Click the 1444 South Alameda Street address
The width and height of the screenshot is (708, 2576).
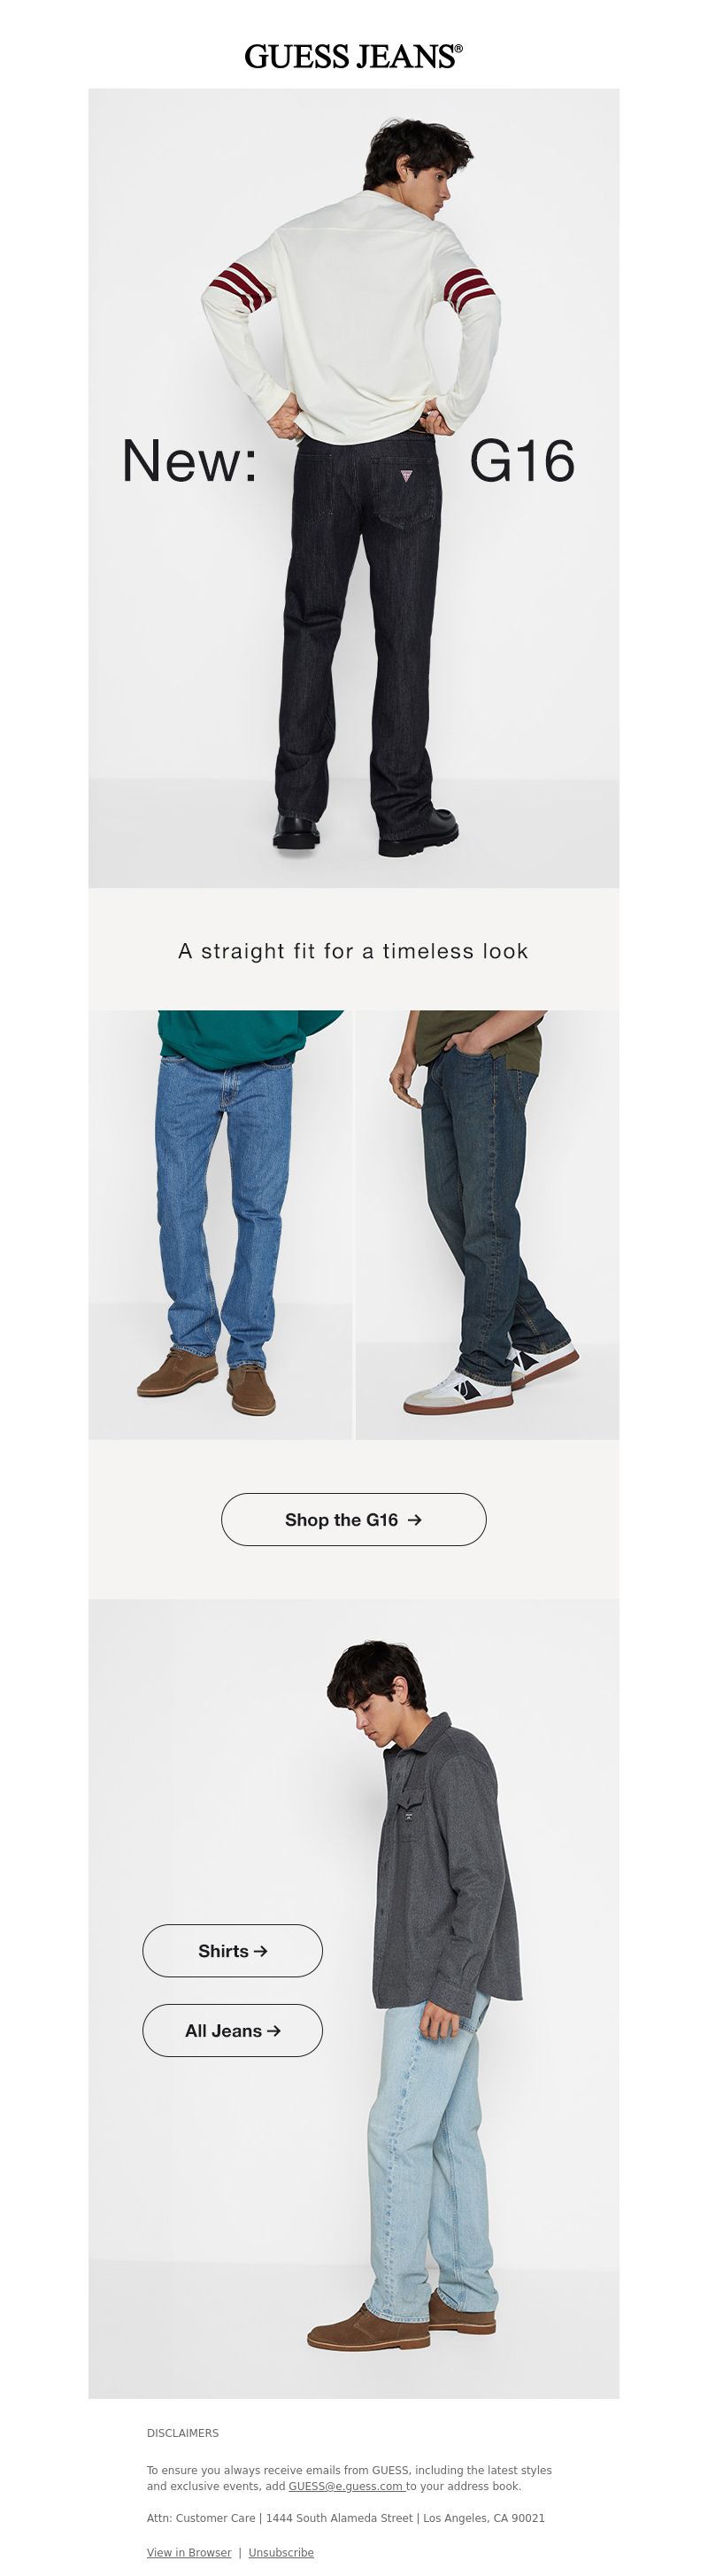pyautogui.click(x=339, y=2518)
